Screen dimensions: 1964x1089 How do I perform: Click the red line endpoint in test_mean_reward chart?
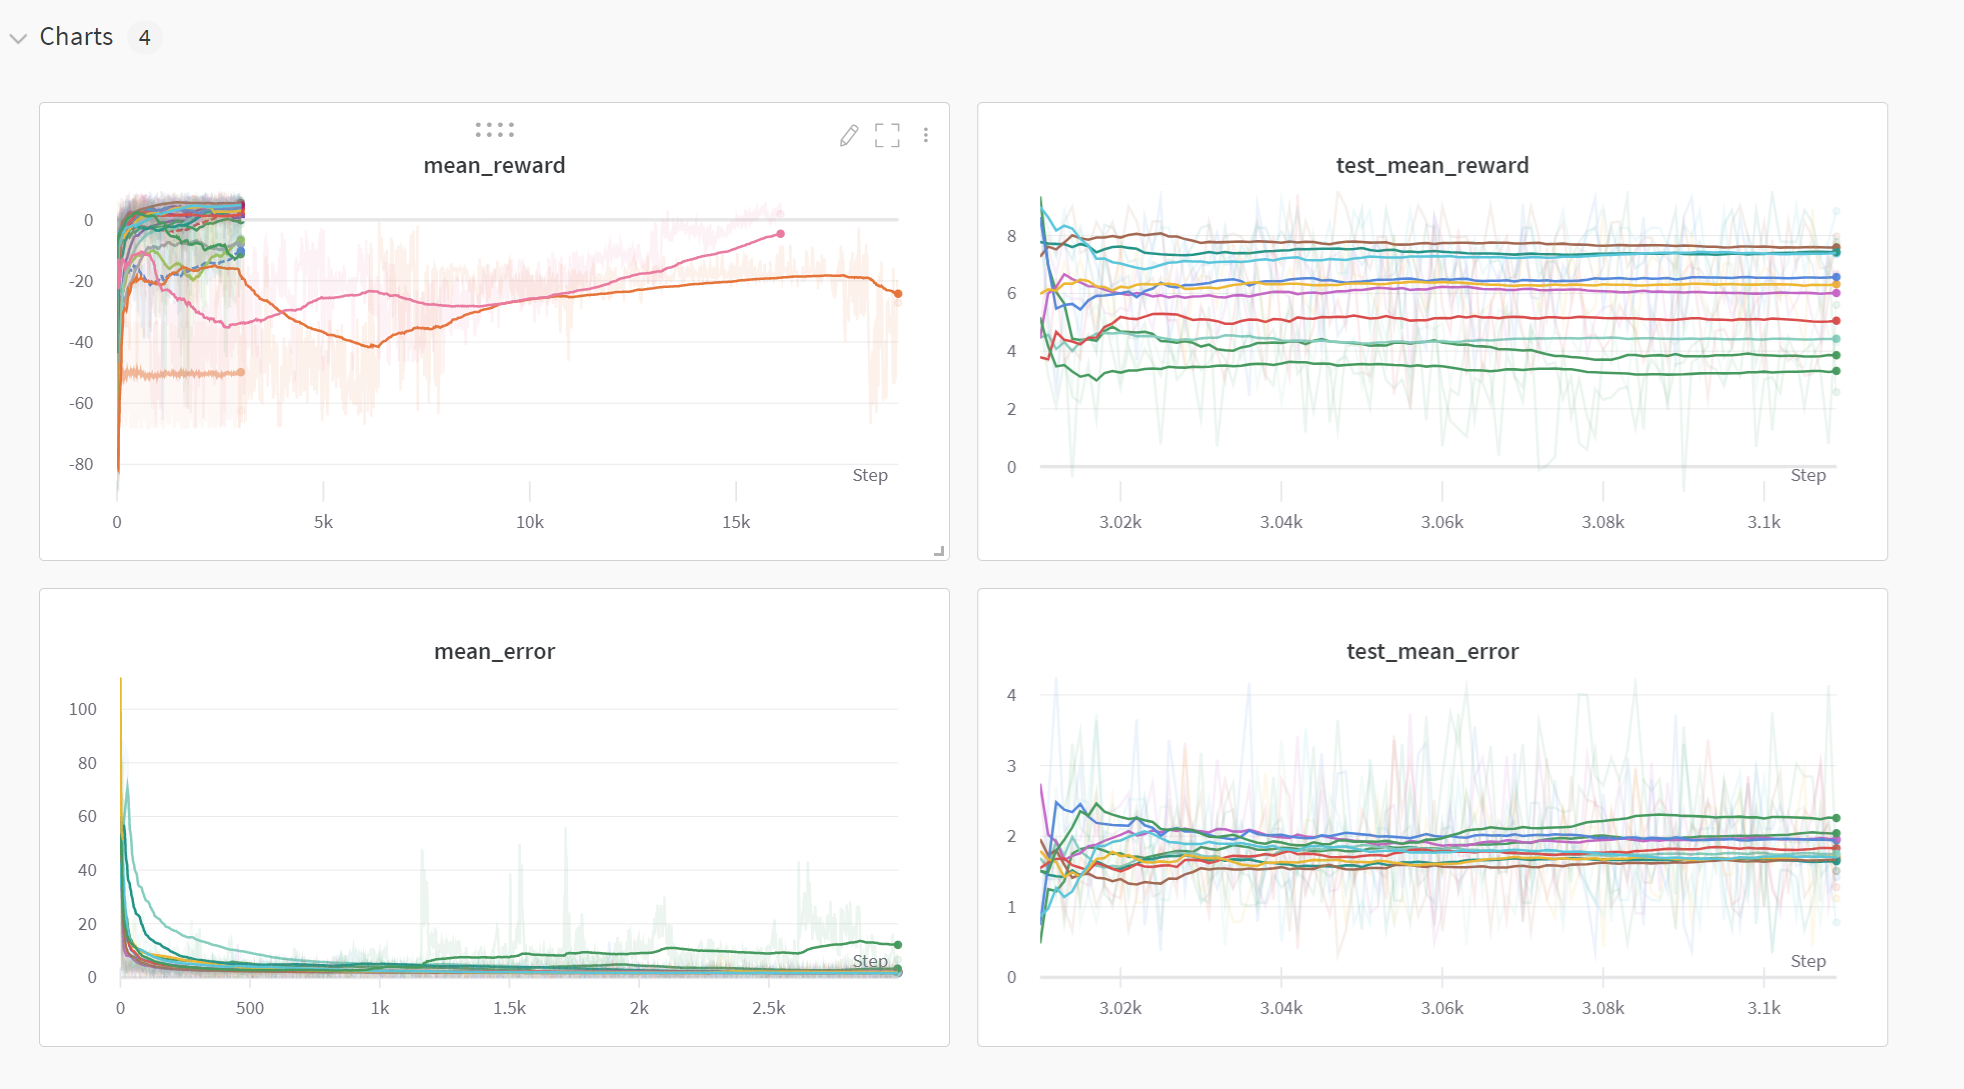pyautogui.click(x=1836, y=321)
